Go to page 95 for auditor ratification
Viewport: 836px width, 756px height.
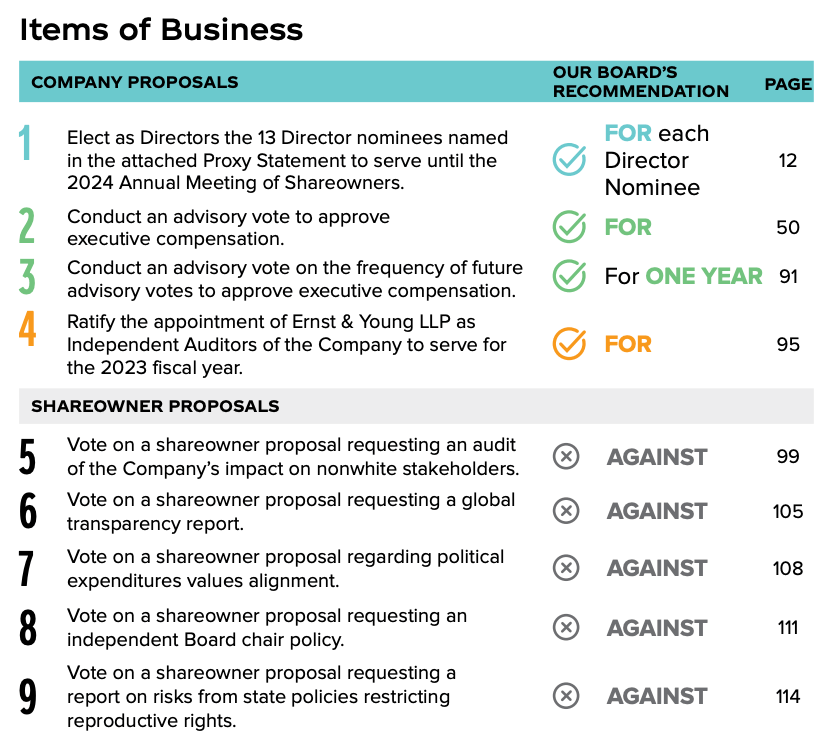click(788, 344)
